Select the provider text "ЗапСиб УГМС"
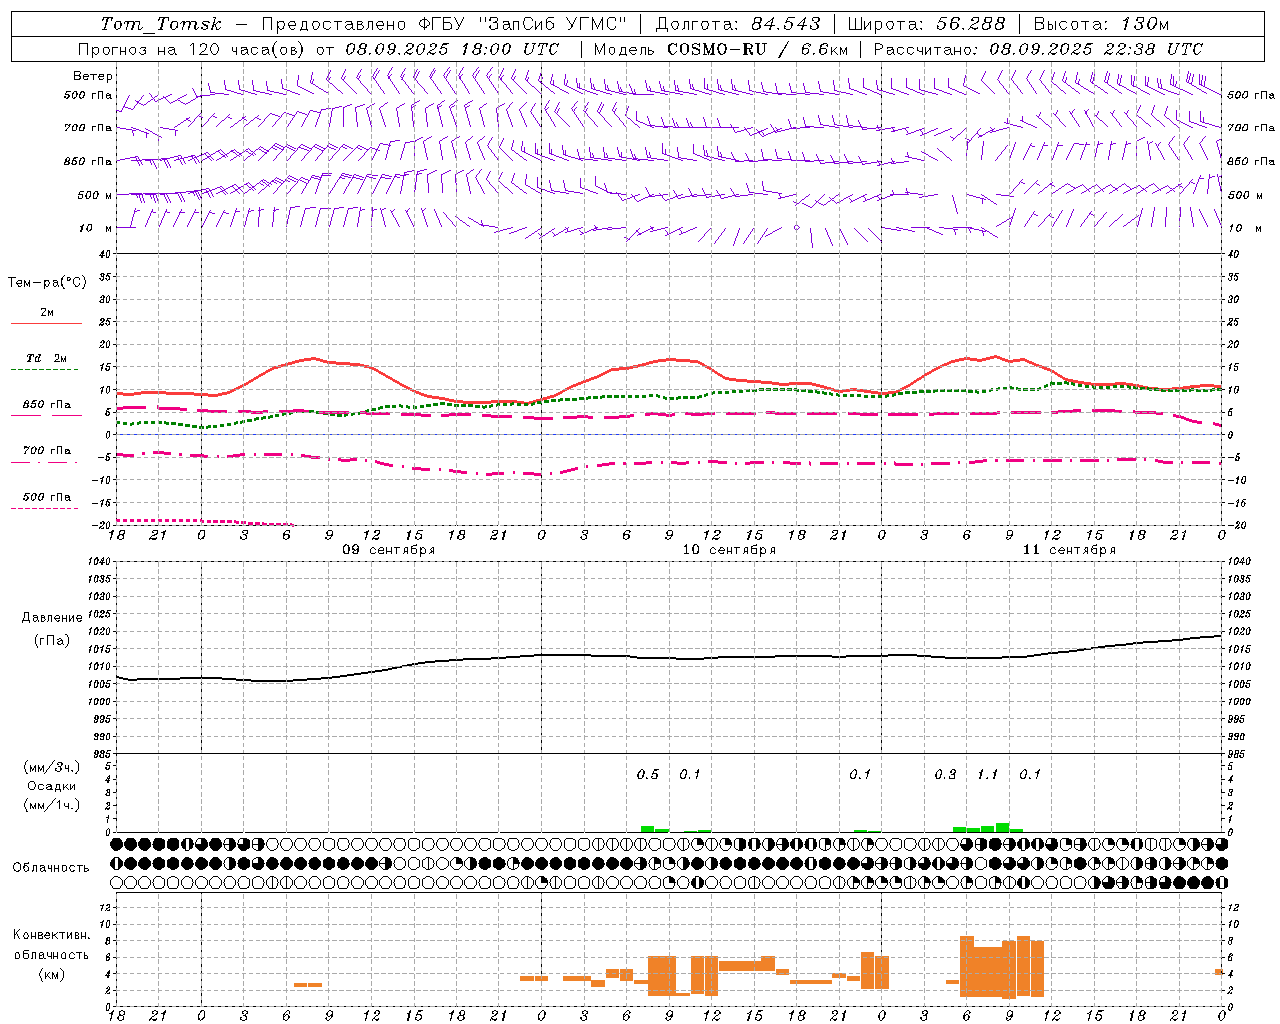 click(552, 24)
